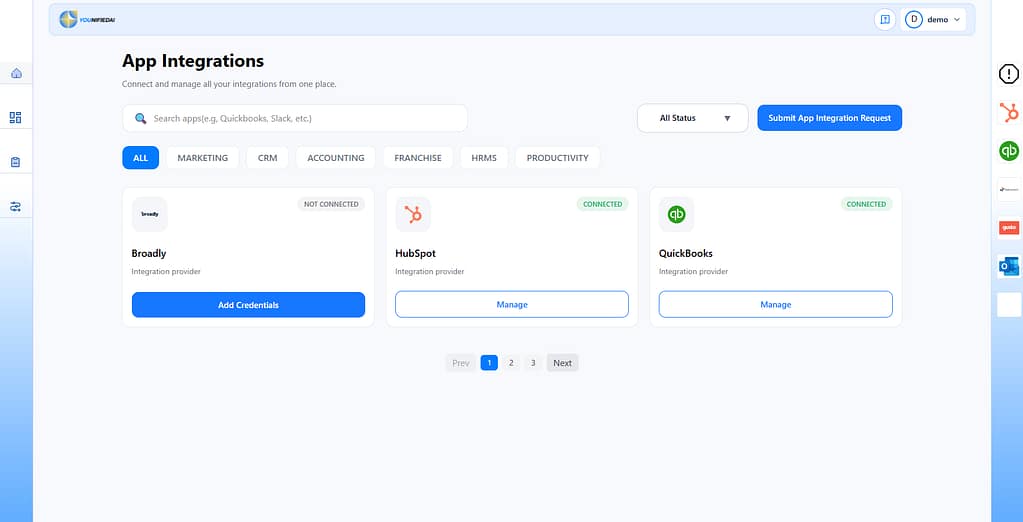Open the All Status dropdown

[x=692, y=118]
